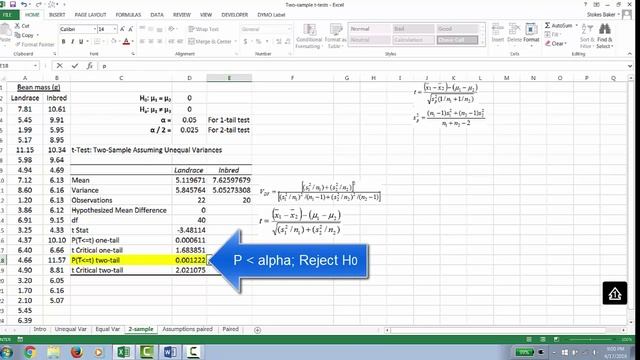Screen dimensions: 640x360
Task: Expand the Name Box dropdown
Action: click(36, 66)
